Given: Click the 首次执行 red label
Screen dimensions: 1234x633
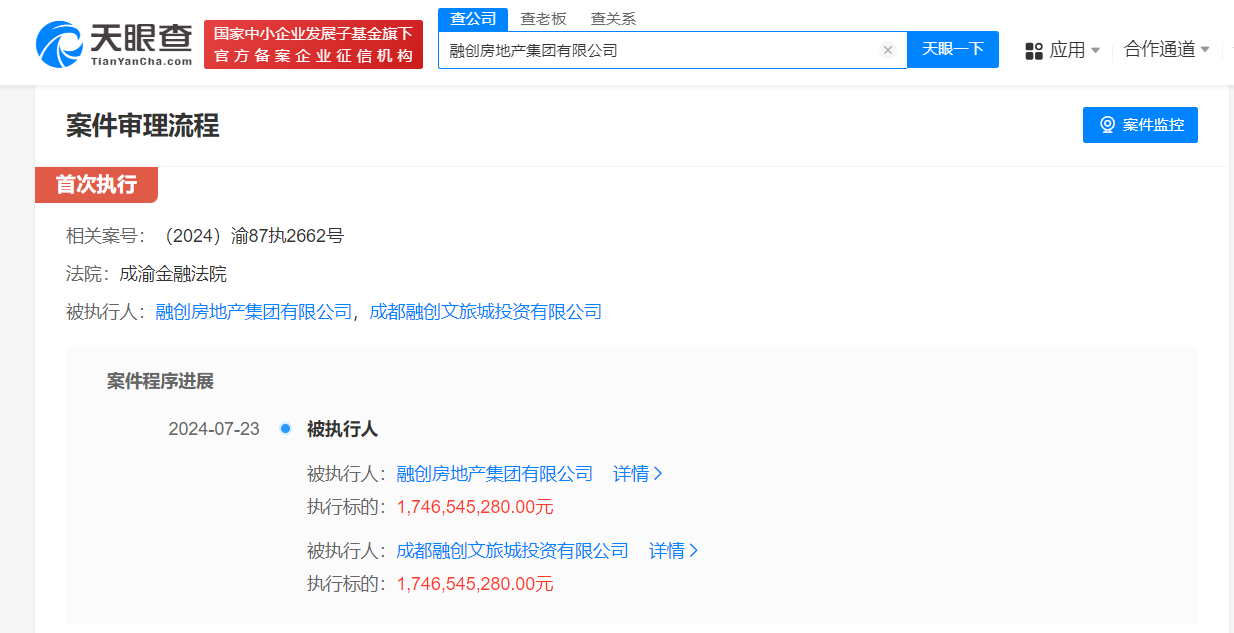Looking at the screenshot, I should tap(96, 185).
